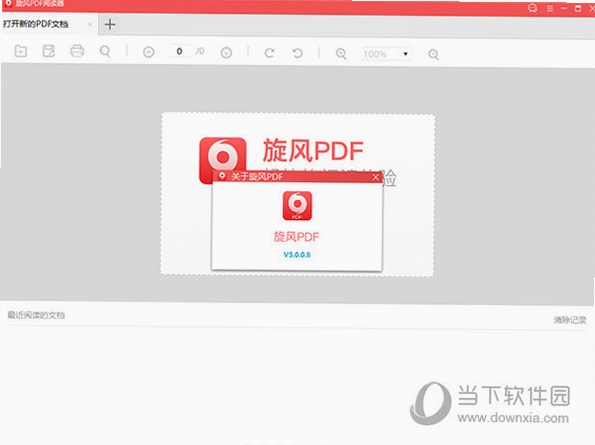
Task: Go to next page arrow
Action: pyautogui.click(x=227, y=53)
